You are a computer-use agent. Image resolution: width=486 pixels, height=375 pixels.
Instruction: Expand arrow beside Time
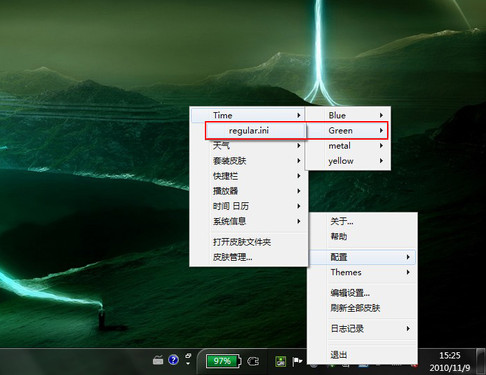(x=299, y=115)
